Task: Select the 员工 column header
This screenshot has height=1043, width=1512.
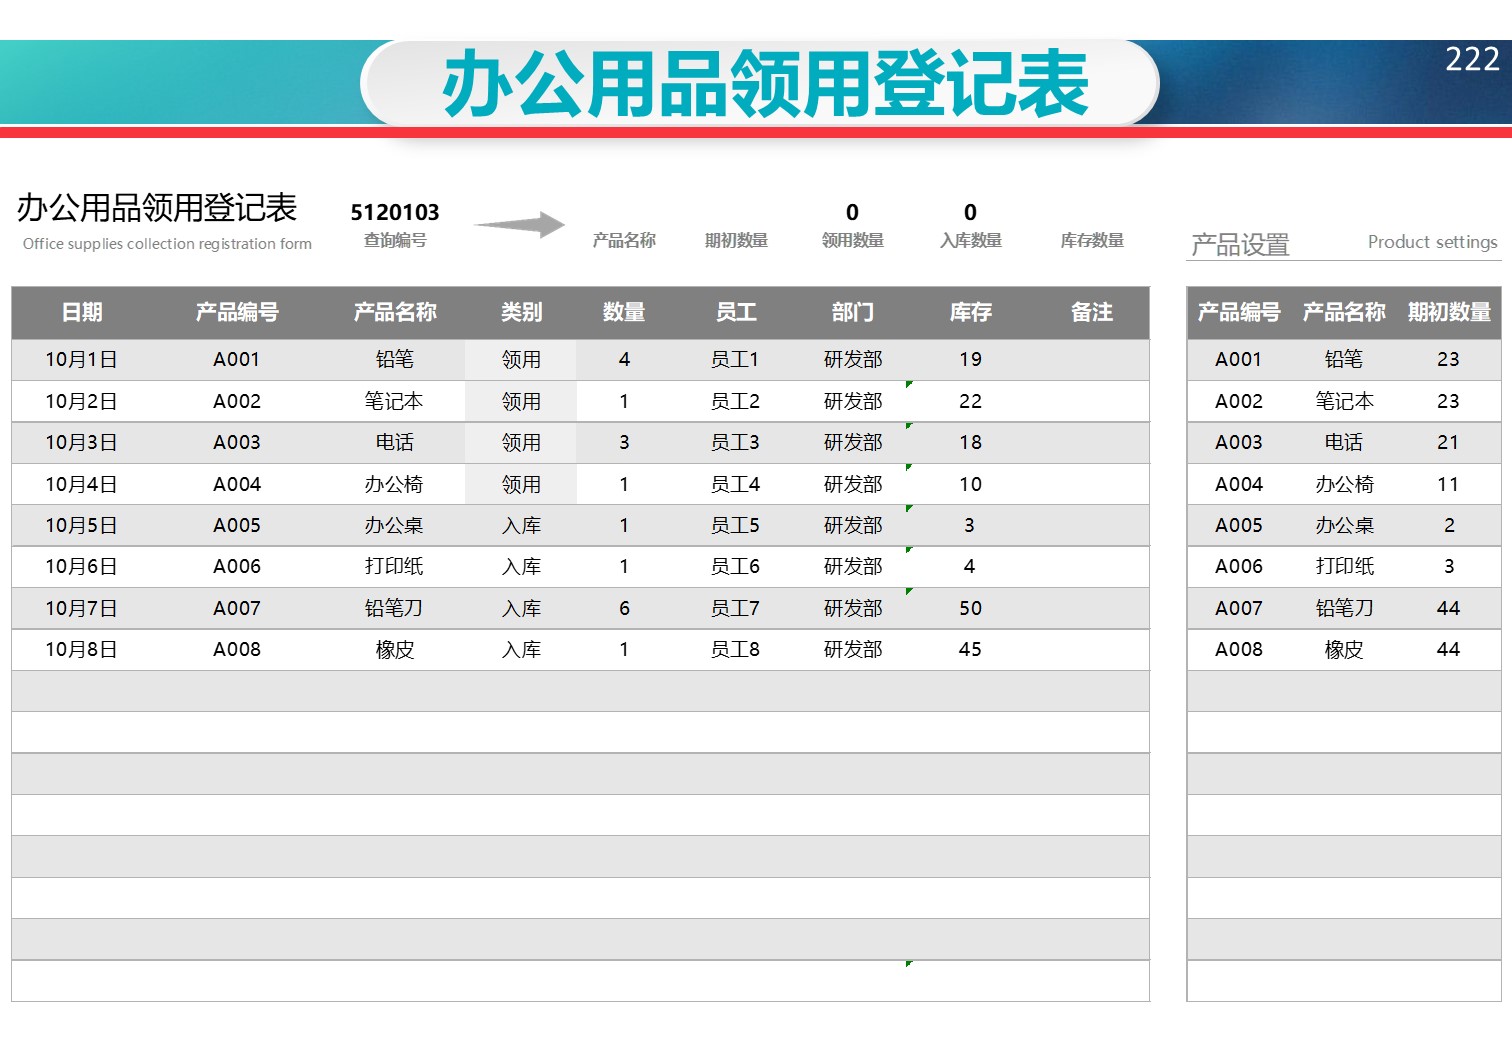Action: coord(736,312)
